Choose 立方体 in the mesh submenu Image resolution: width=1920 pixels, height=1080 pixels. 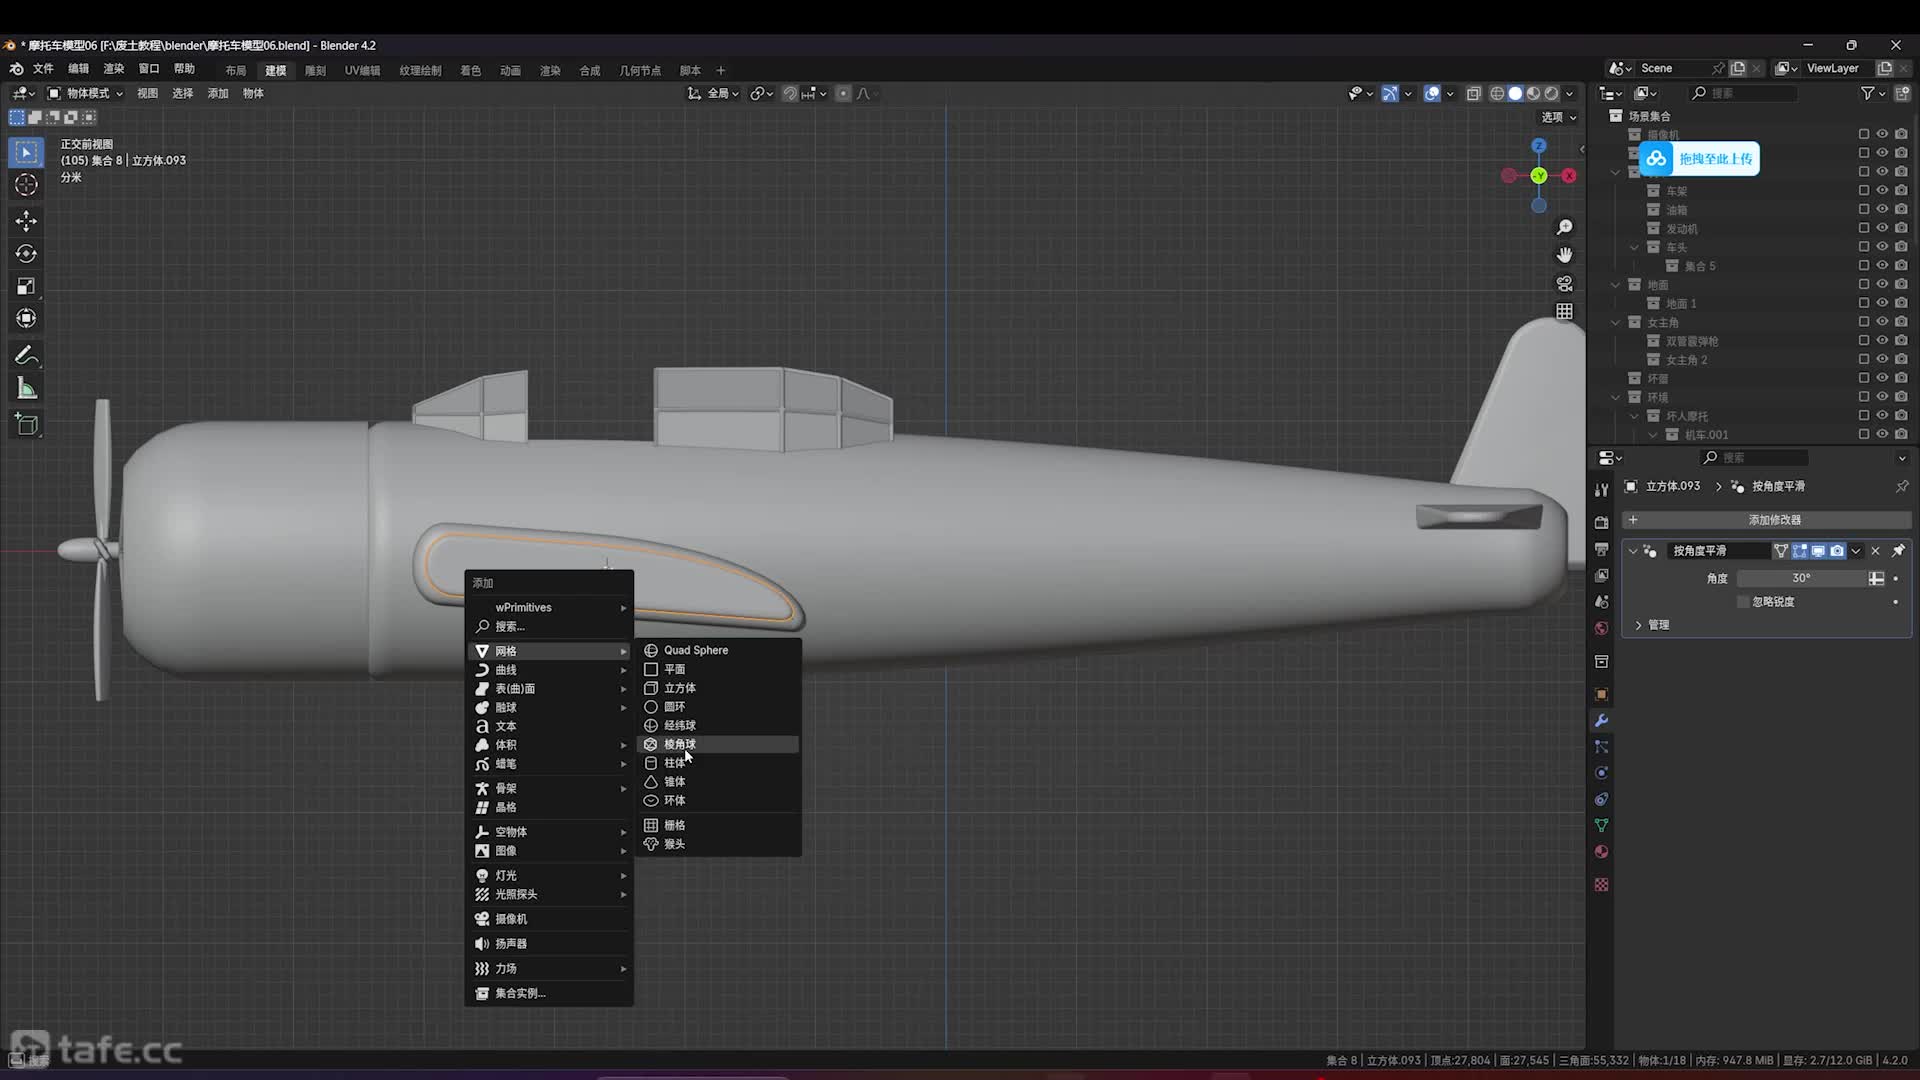(x=718, y=688)
